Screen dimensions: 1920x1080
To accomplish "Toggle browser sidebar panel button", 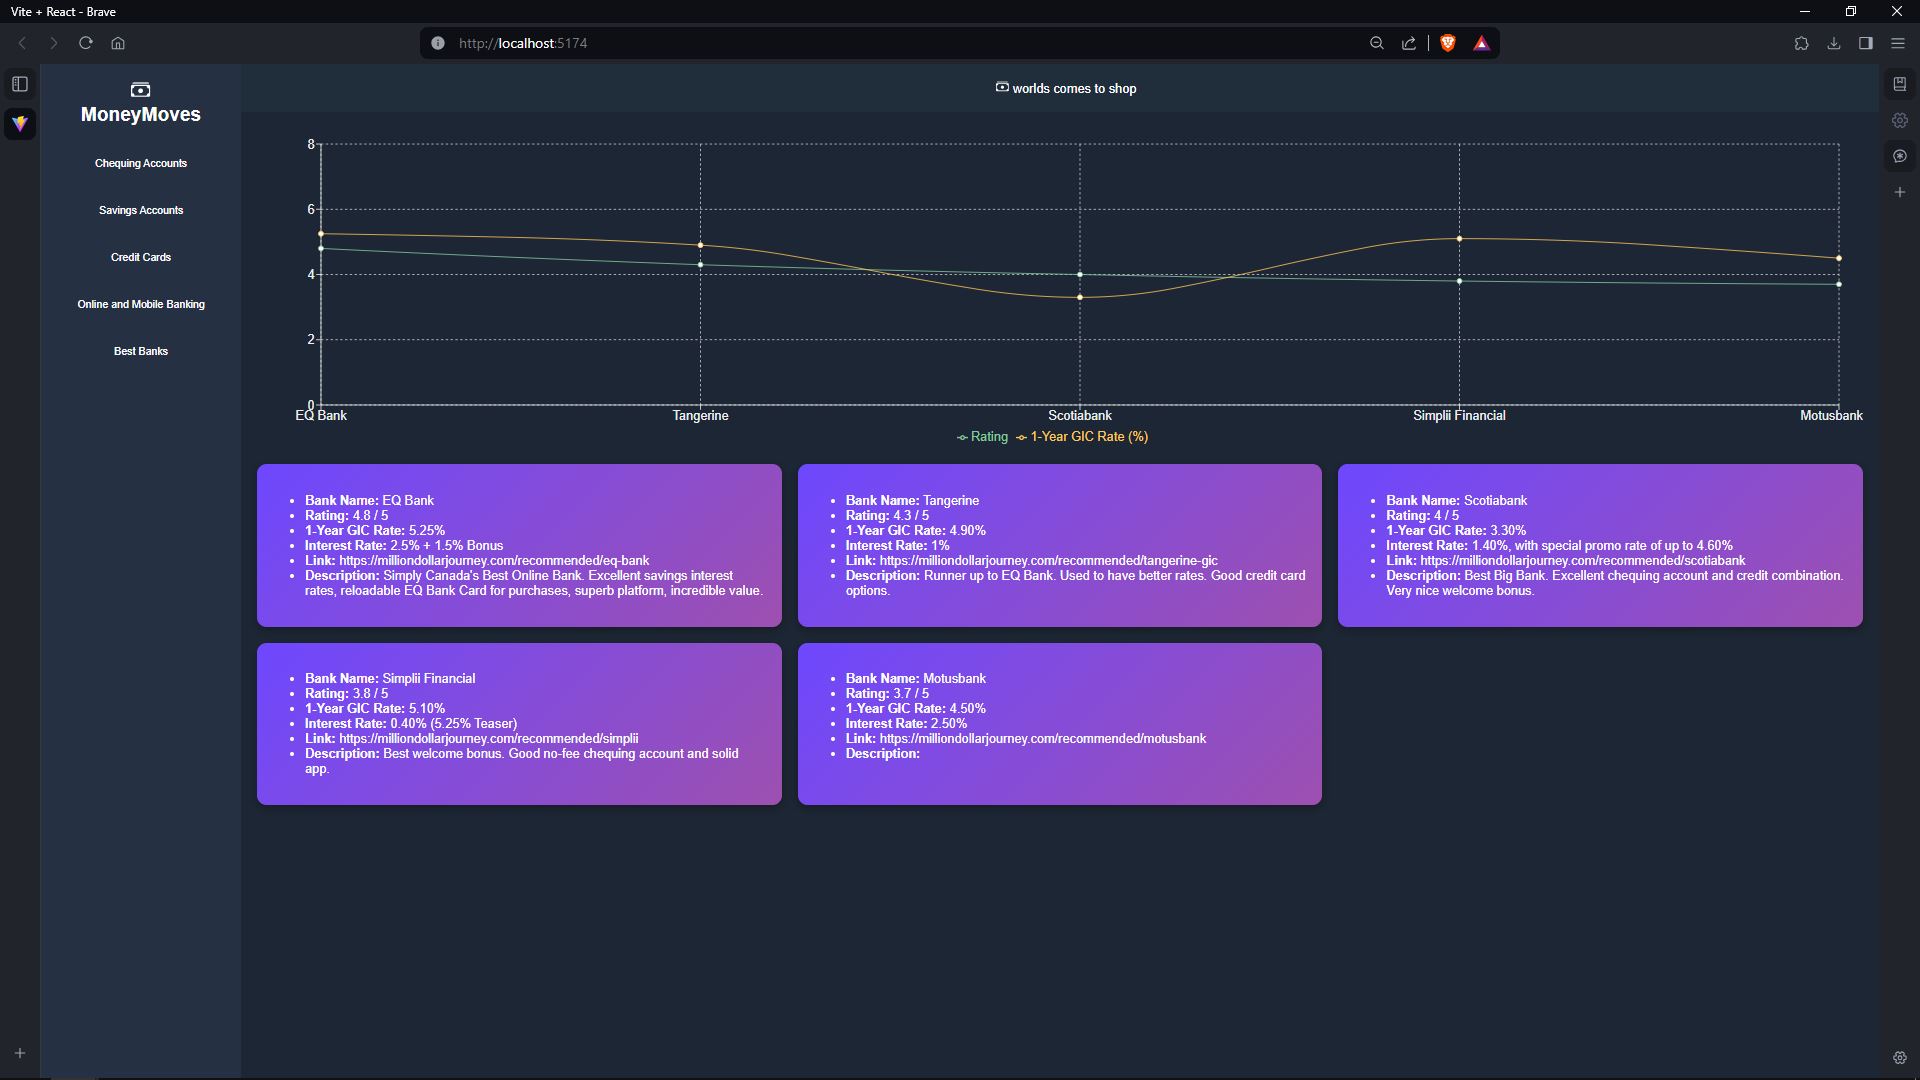I will (x=1865, y=43).
